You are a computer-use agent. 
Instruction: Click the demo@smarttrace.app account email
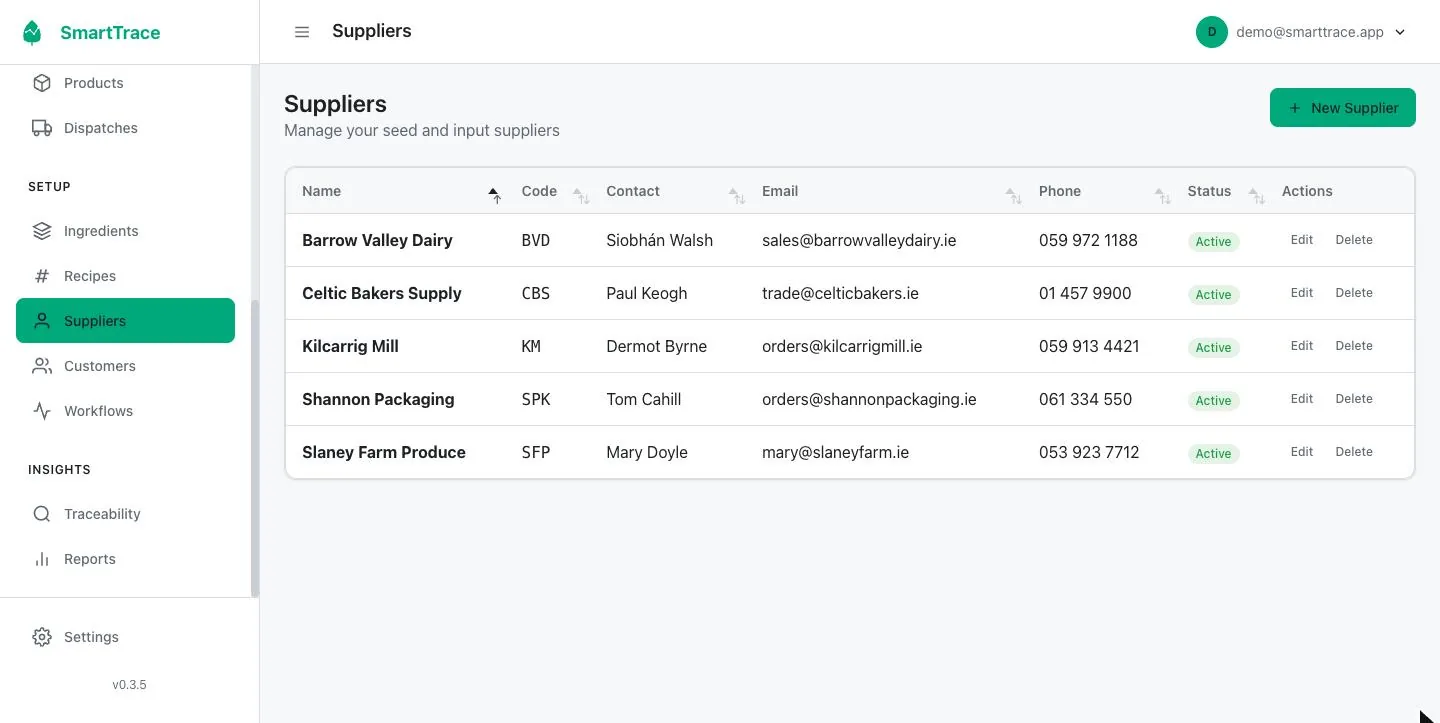1310,32
